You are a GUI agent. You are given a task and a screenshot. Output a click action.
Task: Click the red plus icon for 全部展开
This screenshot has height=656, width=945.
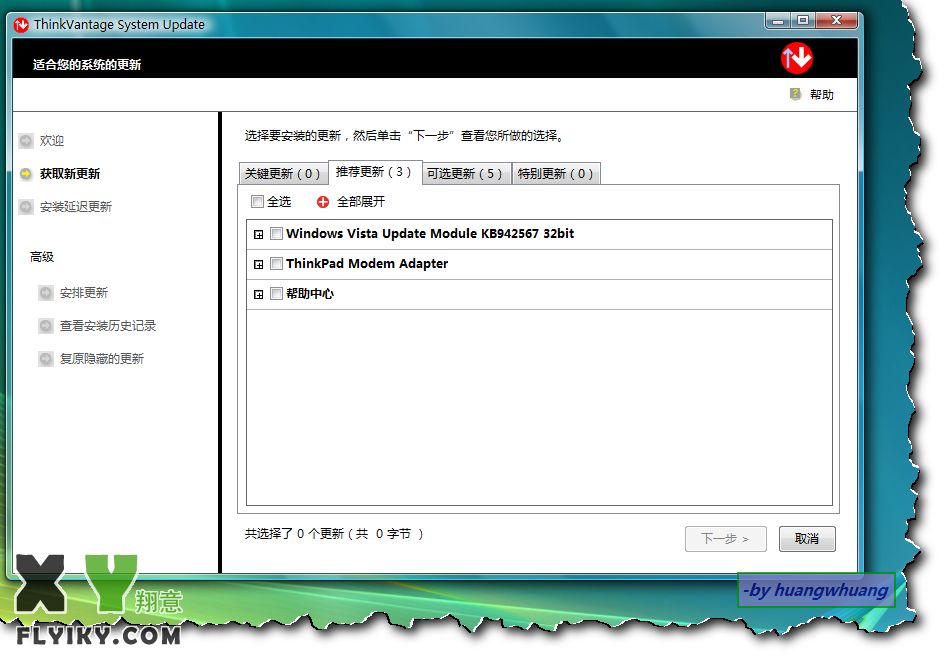coord(323,202)
